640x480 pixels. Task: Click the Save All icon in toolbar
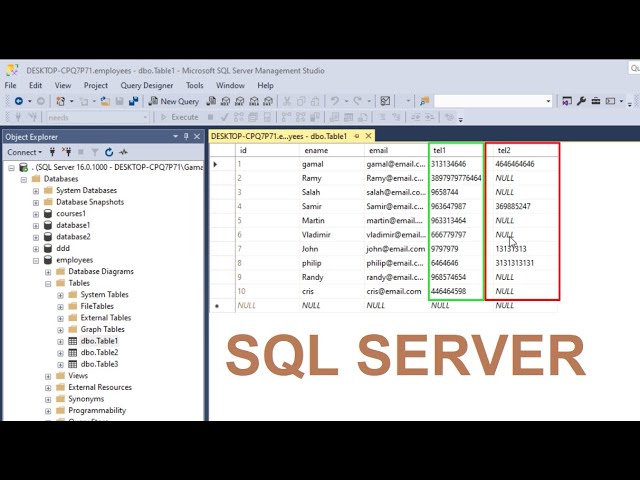click(133, 101)
